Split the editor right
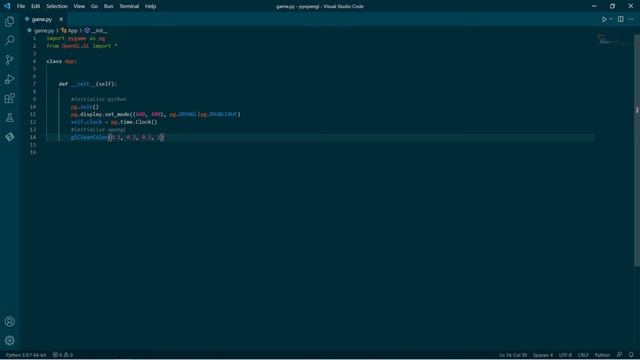The image size is (640, 360). tap(620, 19)
